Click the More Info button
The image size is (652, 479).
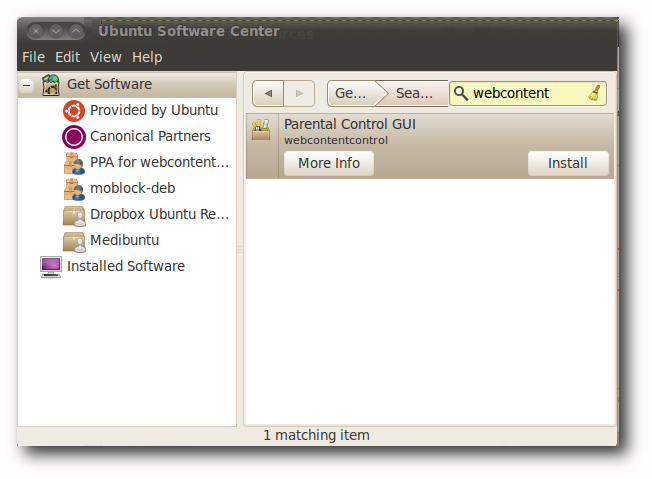[329, 163]
